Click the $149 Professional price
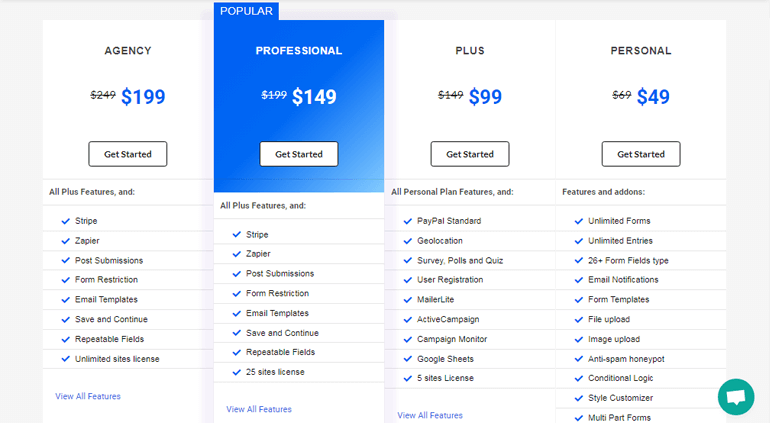770x423 pixels. coord(314,97)
